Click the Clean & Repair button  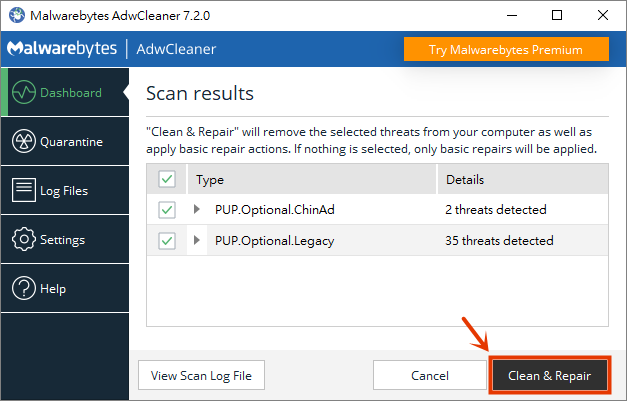(549, 375)
